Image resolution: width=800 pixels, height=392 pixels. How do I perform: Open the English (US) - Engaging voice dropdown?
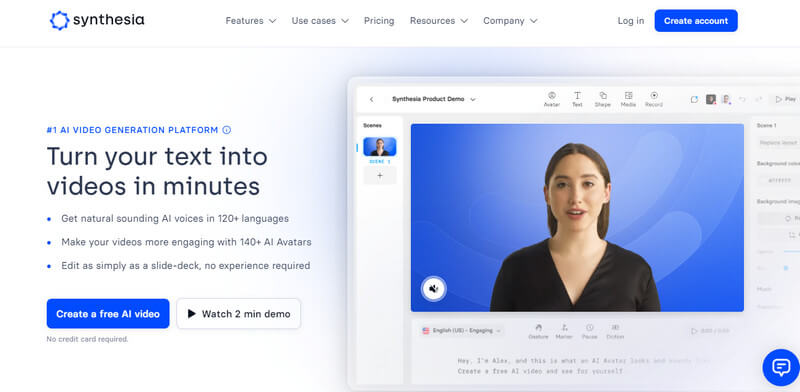(x=462, y=331)
